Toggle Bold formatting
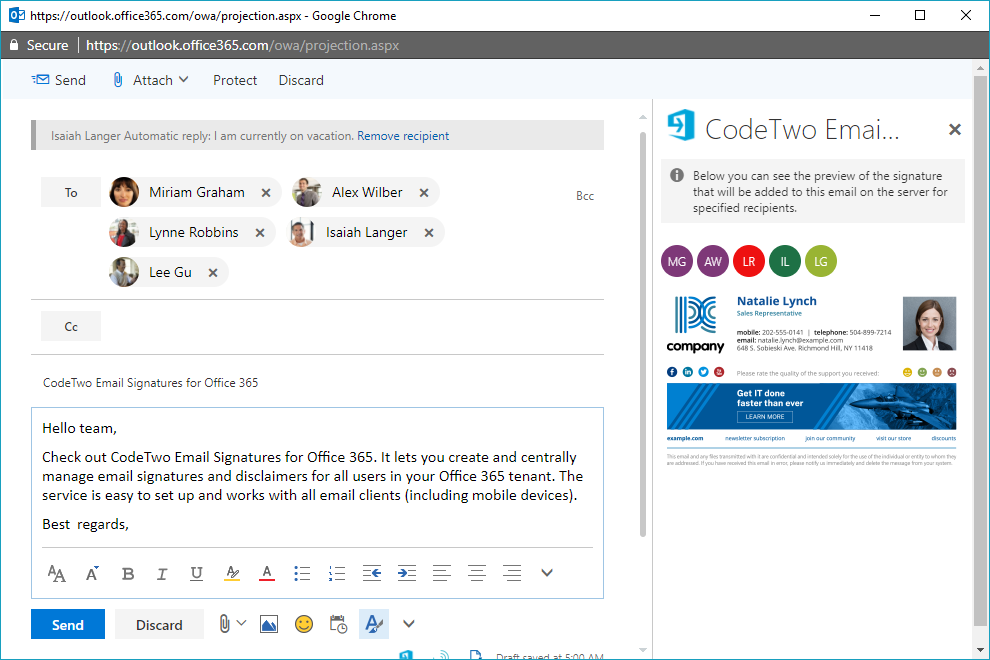The image size is (990, 660). 127,572
